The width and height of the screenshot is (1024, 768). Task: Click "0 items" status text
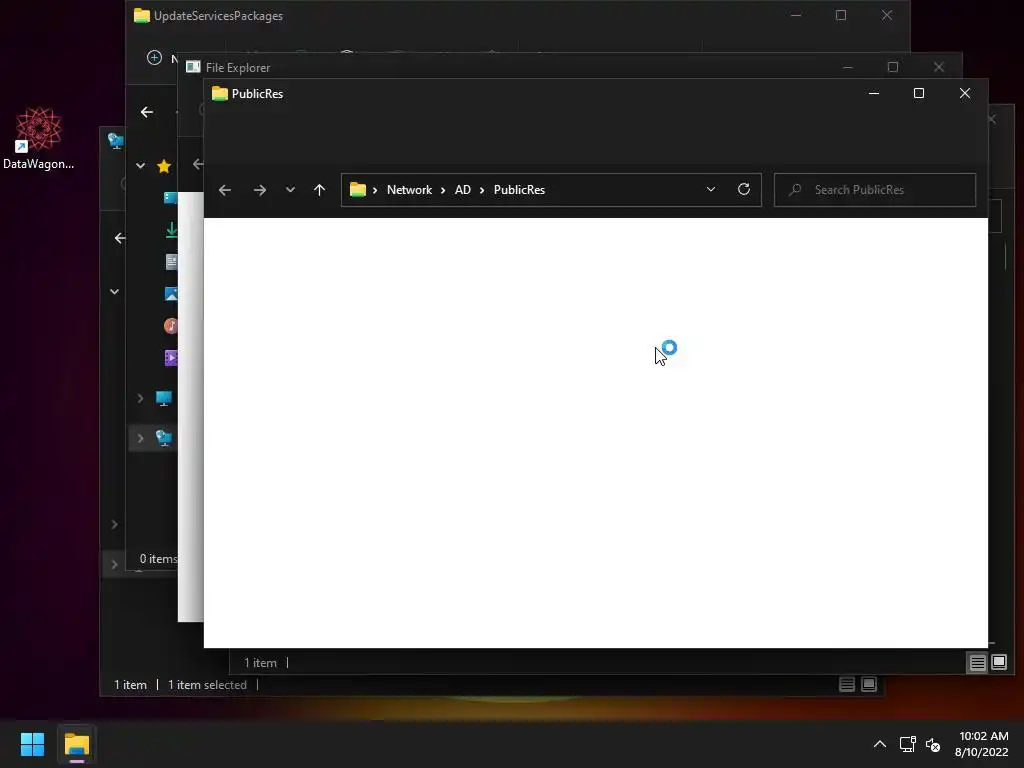coord(158,559)
